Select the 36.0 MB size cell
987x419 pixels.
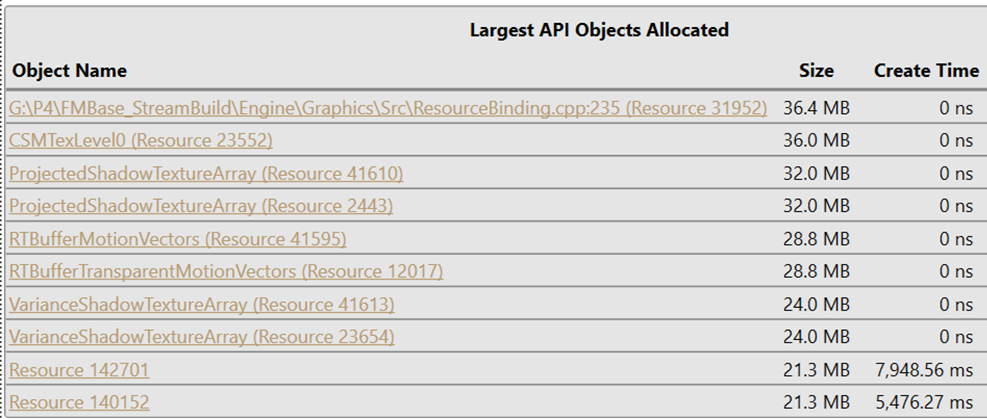816,140
